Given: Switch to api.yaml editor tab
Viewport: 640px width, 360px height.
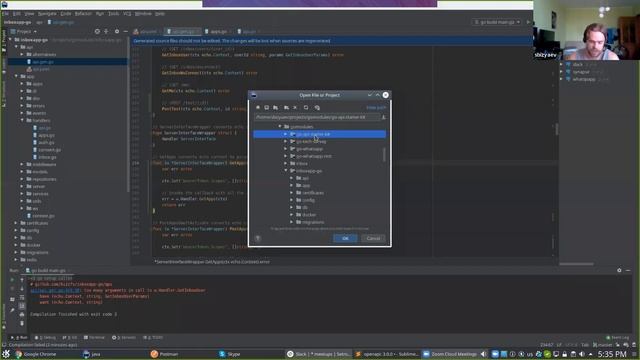Looking at the screenshot, I should 145,31.
